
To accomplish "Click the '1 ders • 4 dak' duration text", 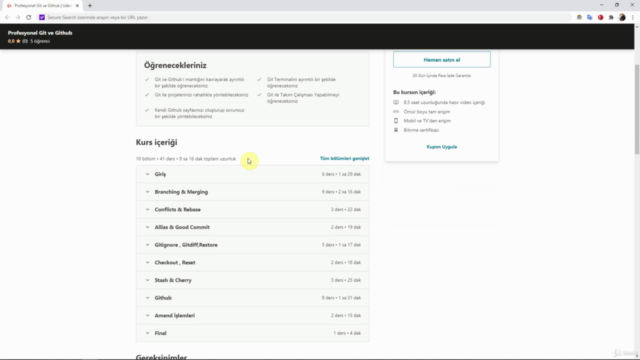I will click(347, 333).
